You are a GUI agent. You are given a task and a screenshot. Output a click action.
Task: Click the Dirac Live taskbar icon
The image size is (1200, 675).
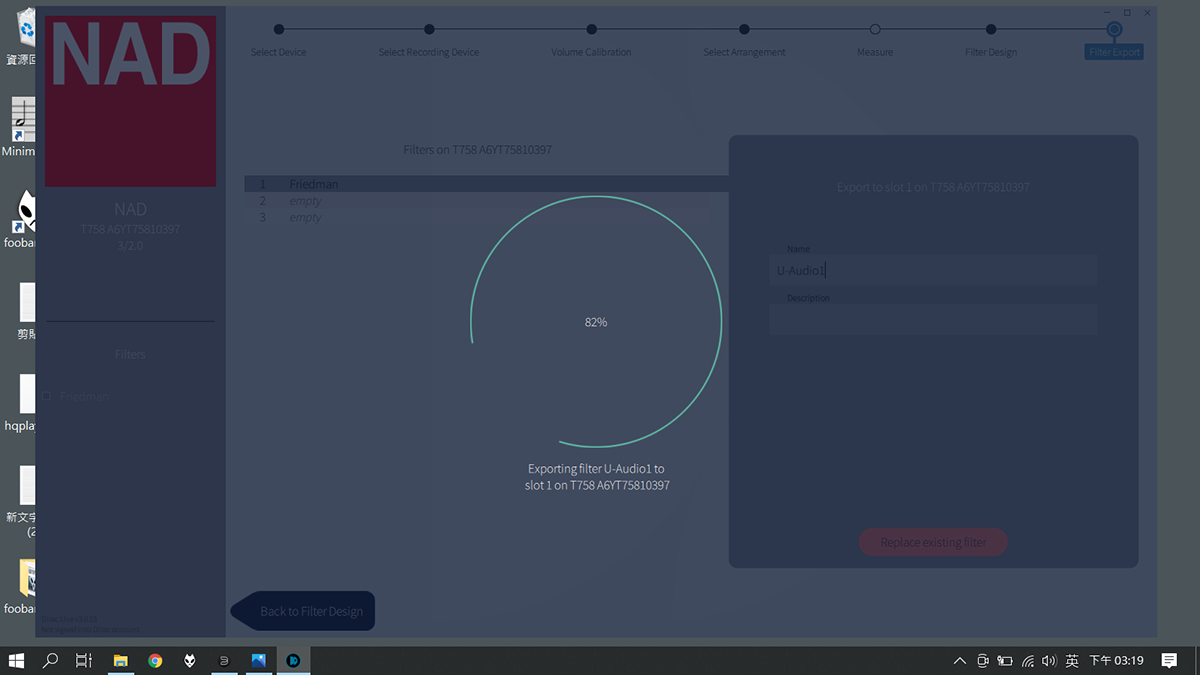point(293,660)
